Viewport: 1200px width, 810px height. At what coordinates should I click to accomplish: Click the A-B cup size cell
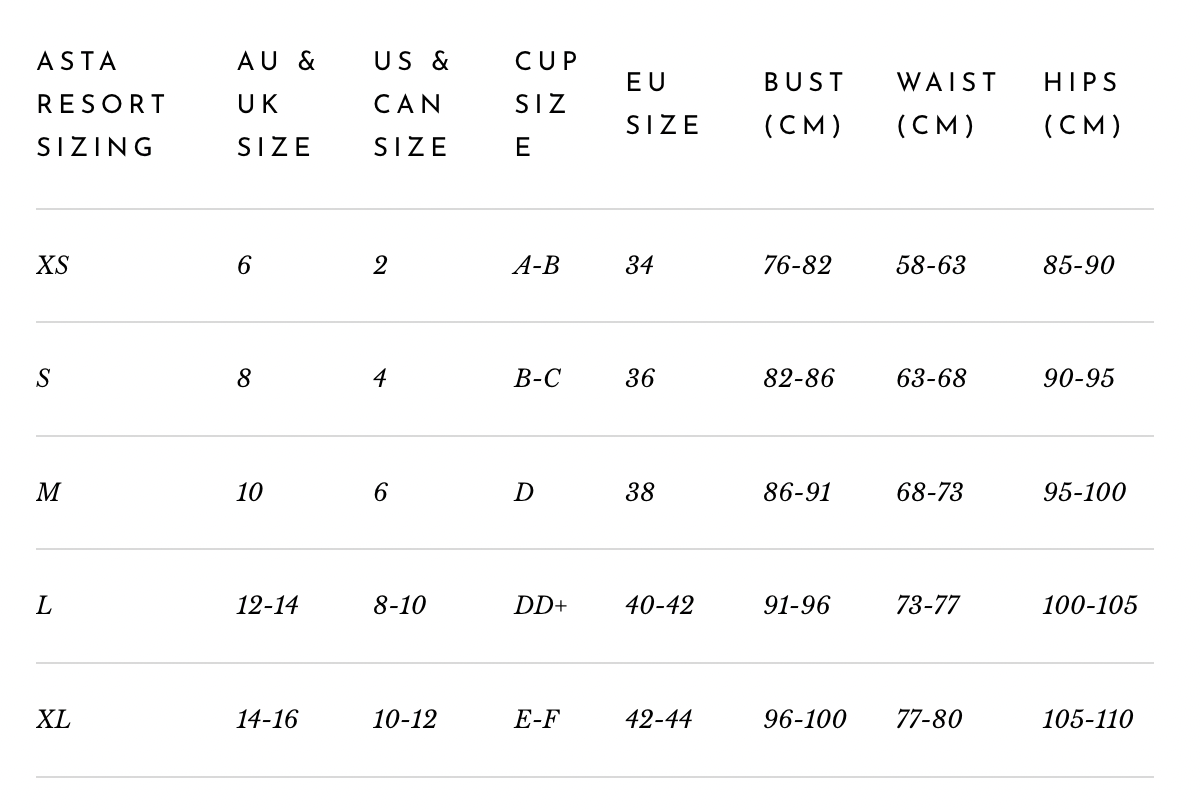[536, 266]
